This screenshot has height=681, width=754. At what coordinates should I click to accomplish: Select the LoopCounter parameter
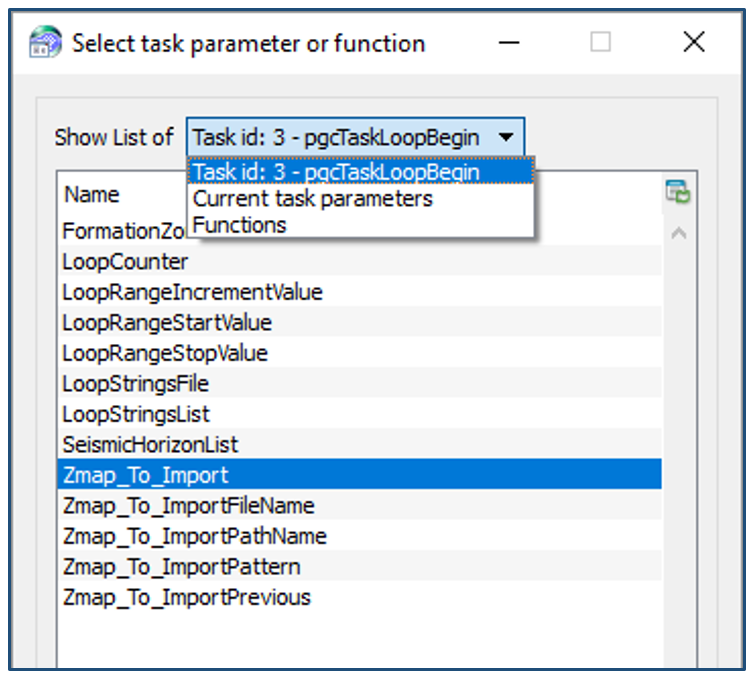[x=125, y=262]
